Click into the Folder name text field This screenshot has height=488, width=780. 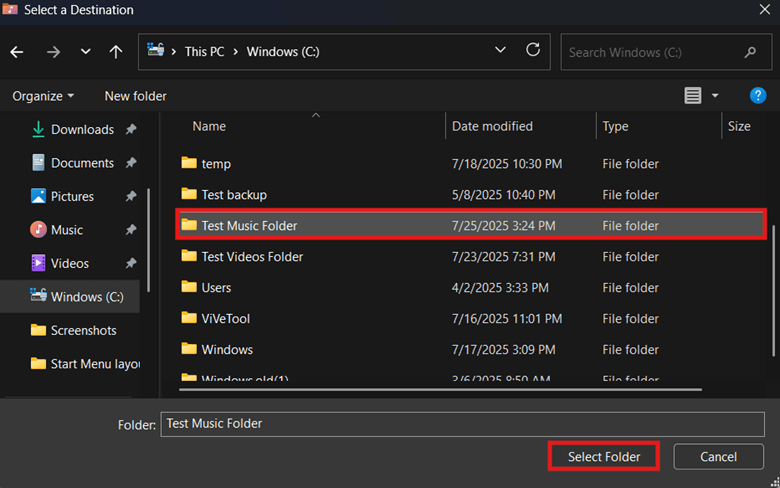(462, 424)
